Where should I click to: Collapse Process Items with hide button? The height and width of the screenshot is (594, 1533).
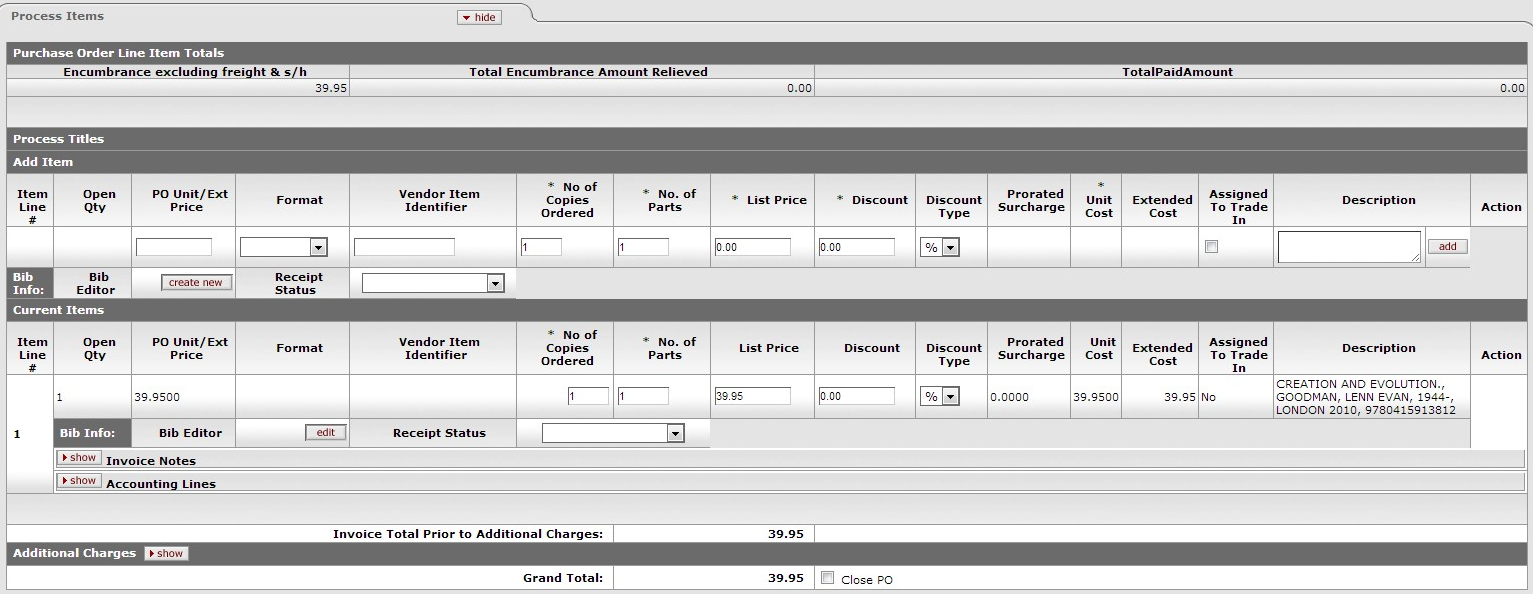tap(479, 17)
